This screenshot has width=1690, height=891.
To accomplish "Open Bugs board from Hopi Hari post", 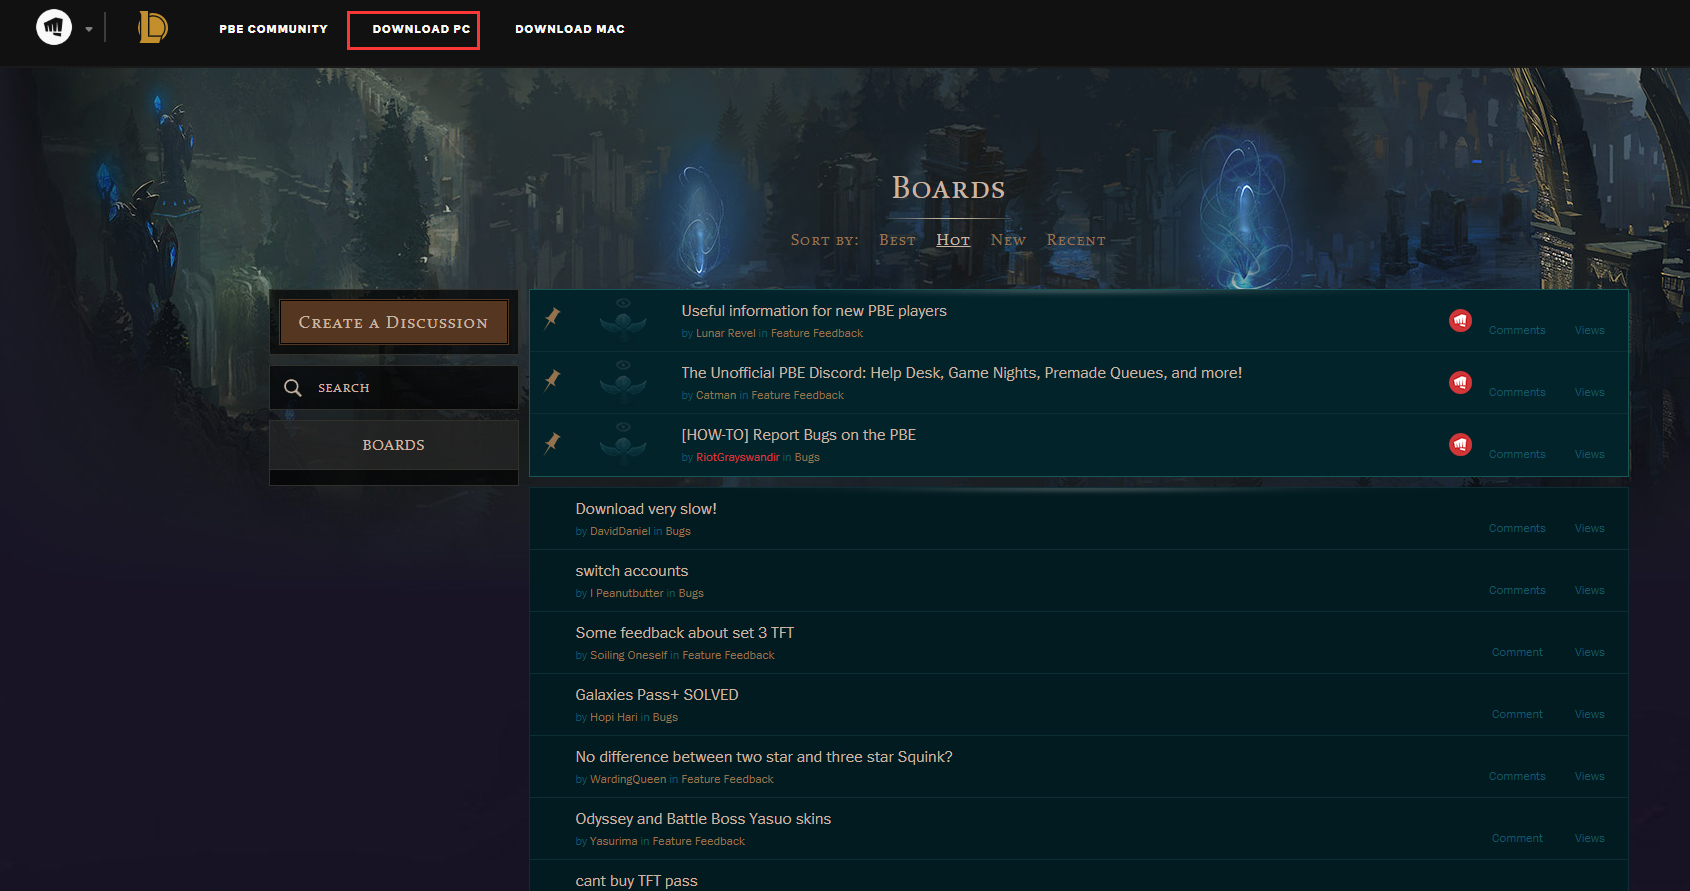I will [x=665, y=717].
